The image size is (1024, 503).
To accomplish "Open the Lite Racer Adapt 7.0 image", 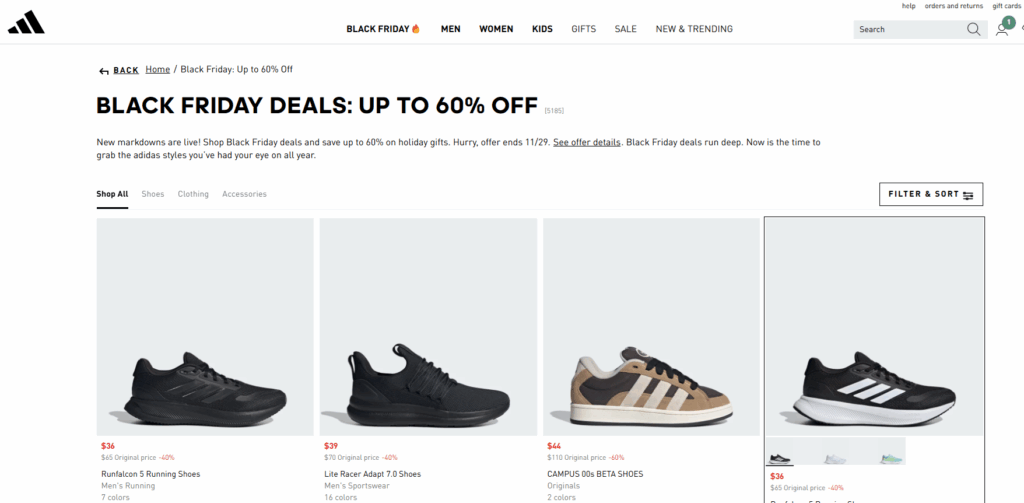I will click(x=428, y=326).
